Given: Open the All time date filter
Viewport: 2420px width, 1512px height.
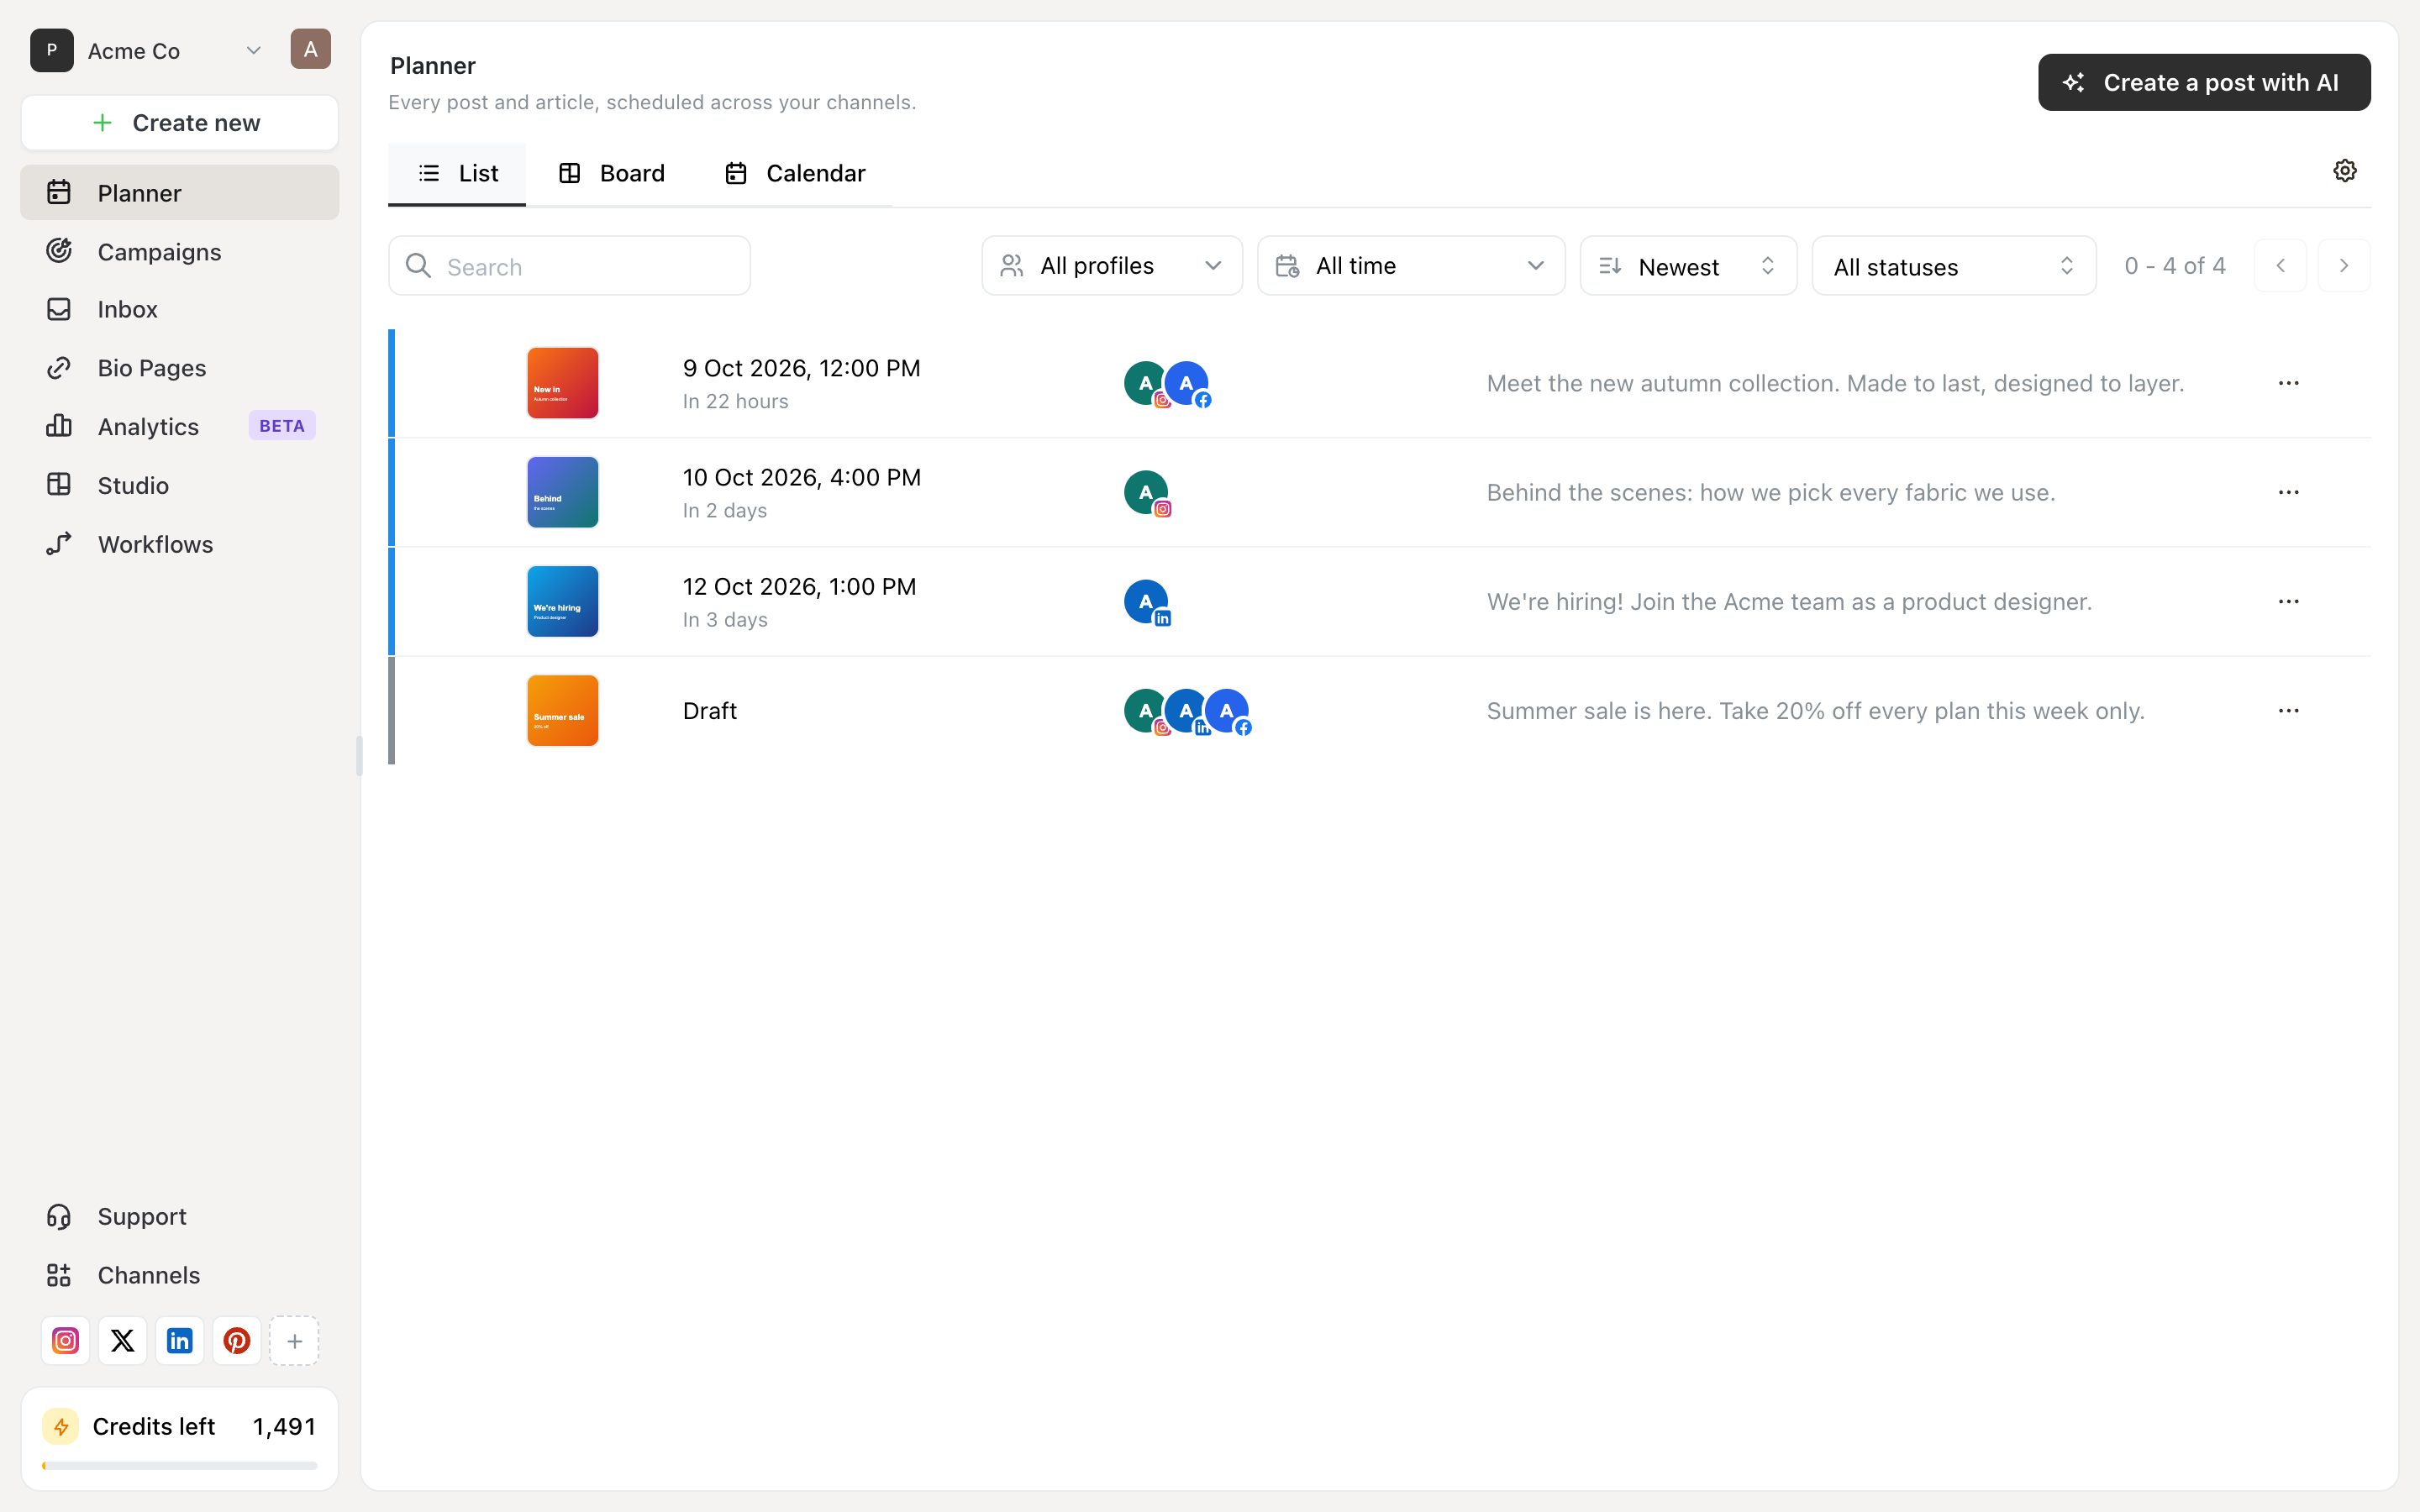Looking at the screenshot, I should [x=1411, y=266].
